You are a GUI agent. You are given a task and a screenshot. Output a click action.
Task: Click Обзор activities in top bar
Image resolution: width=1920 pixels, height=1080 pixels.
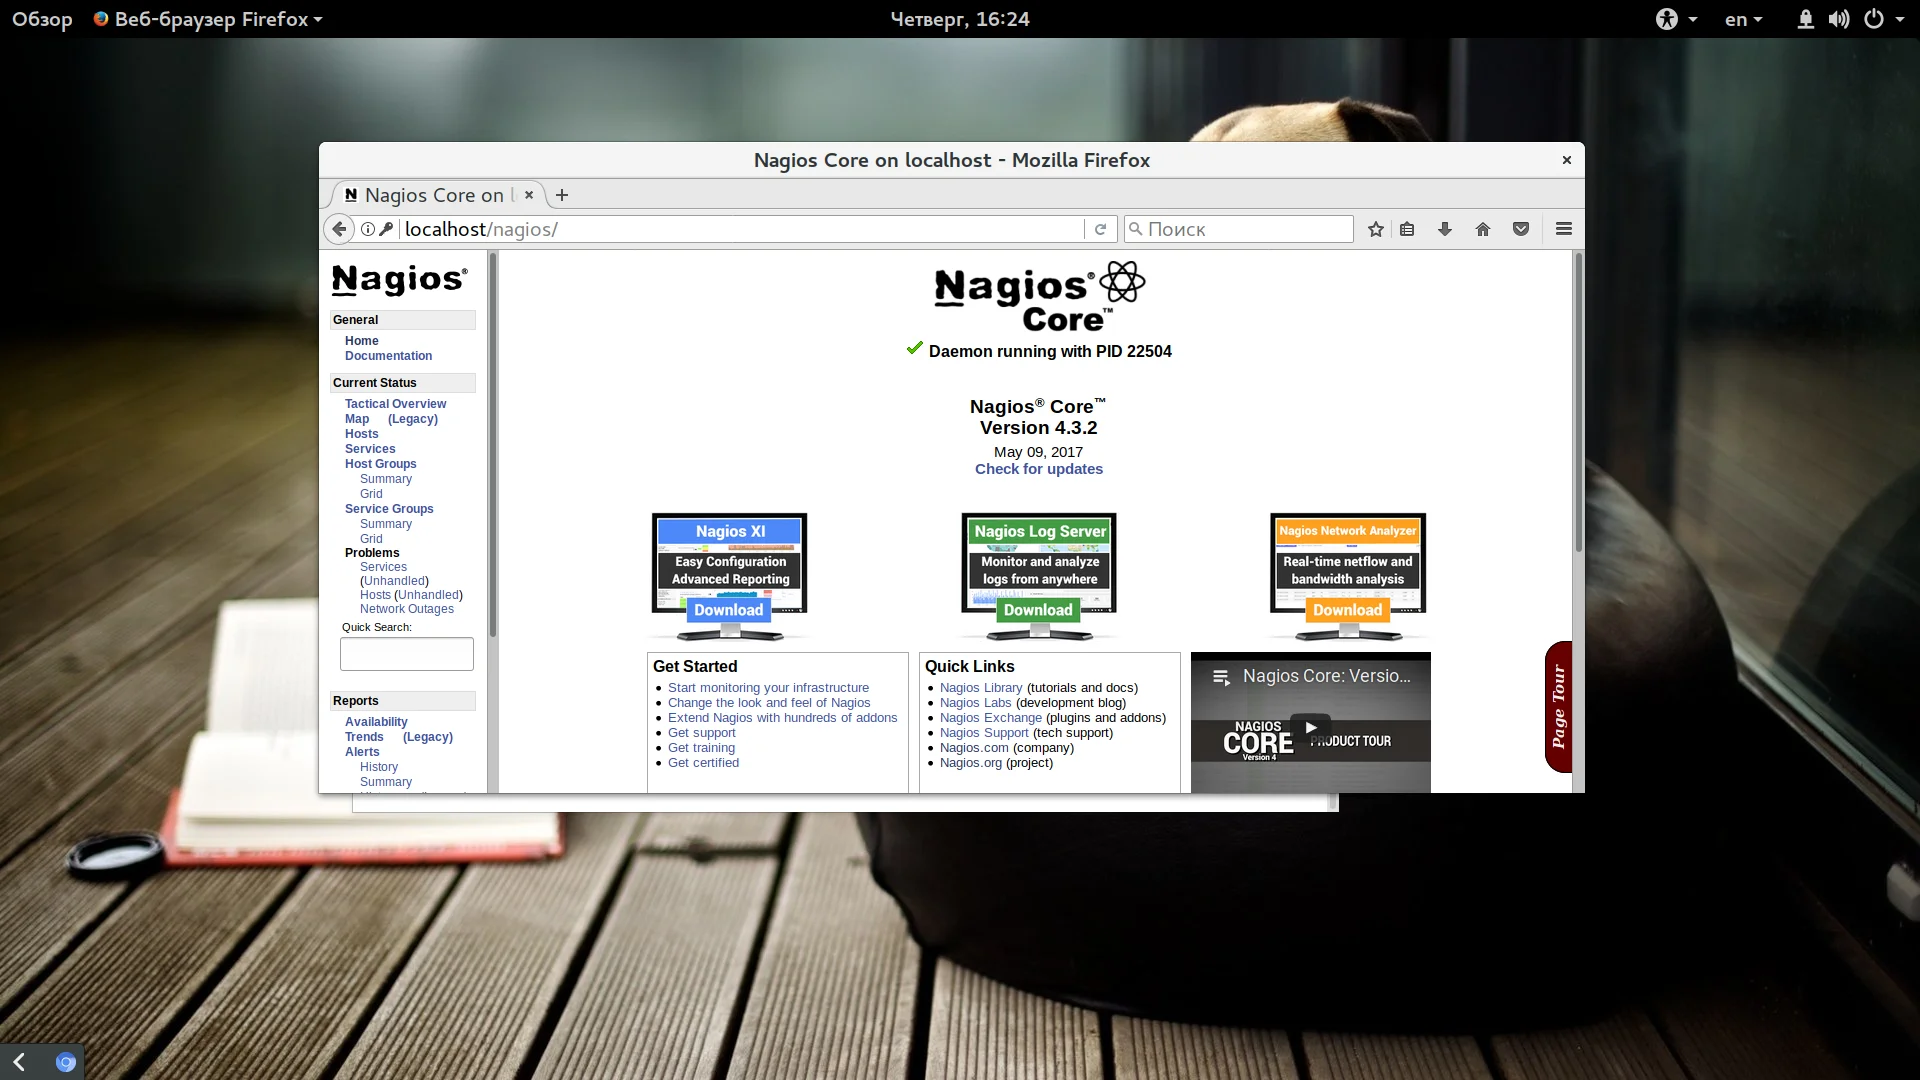coord(42,19)
